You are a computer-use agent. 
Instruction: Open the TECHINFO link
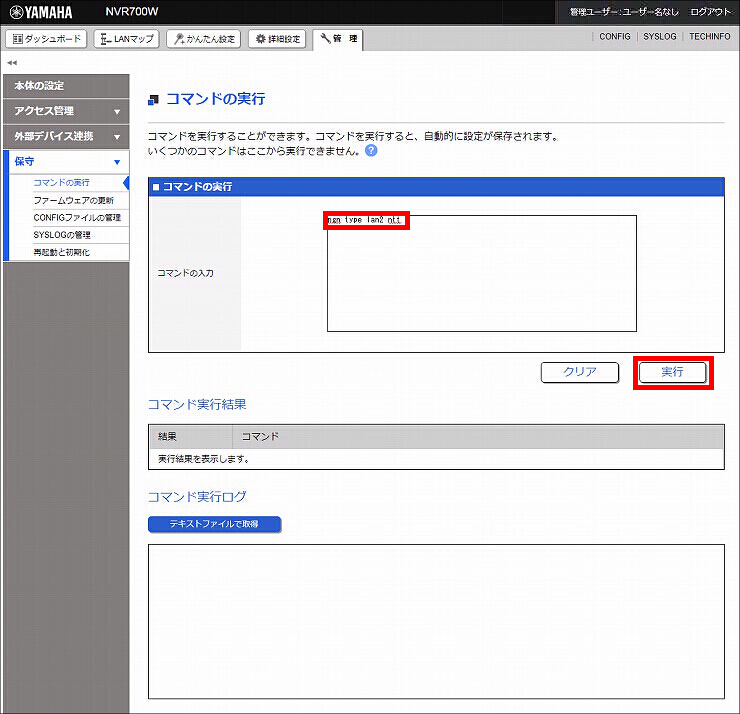pyautogui.click(x=709, y=36)
